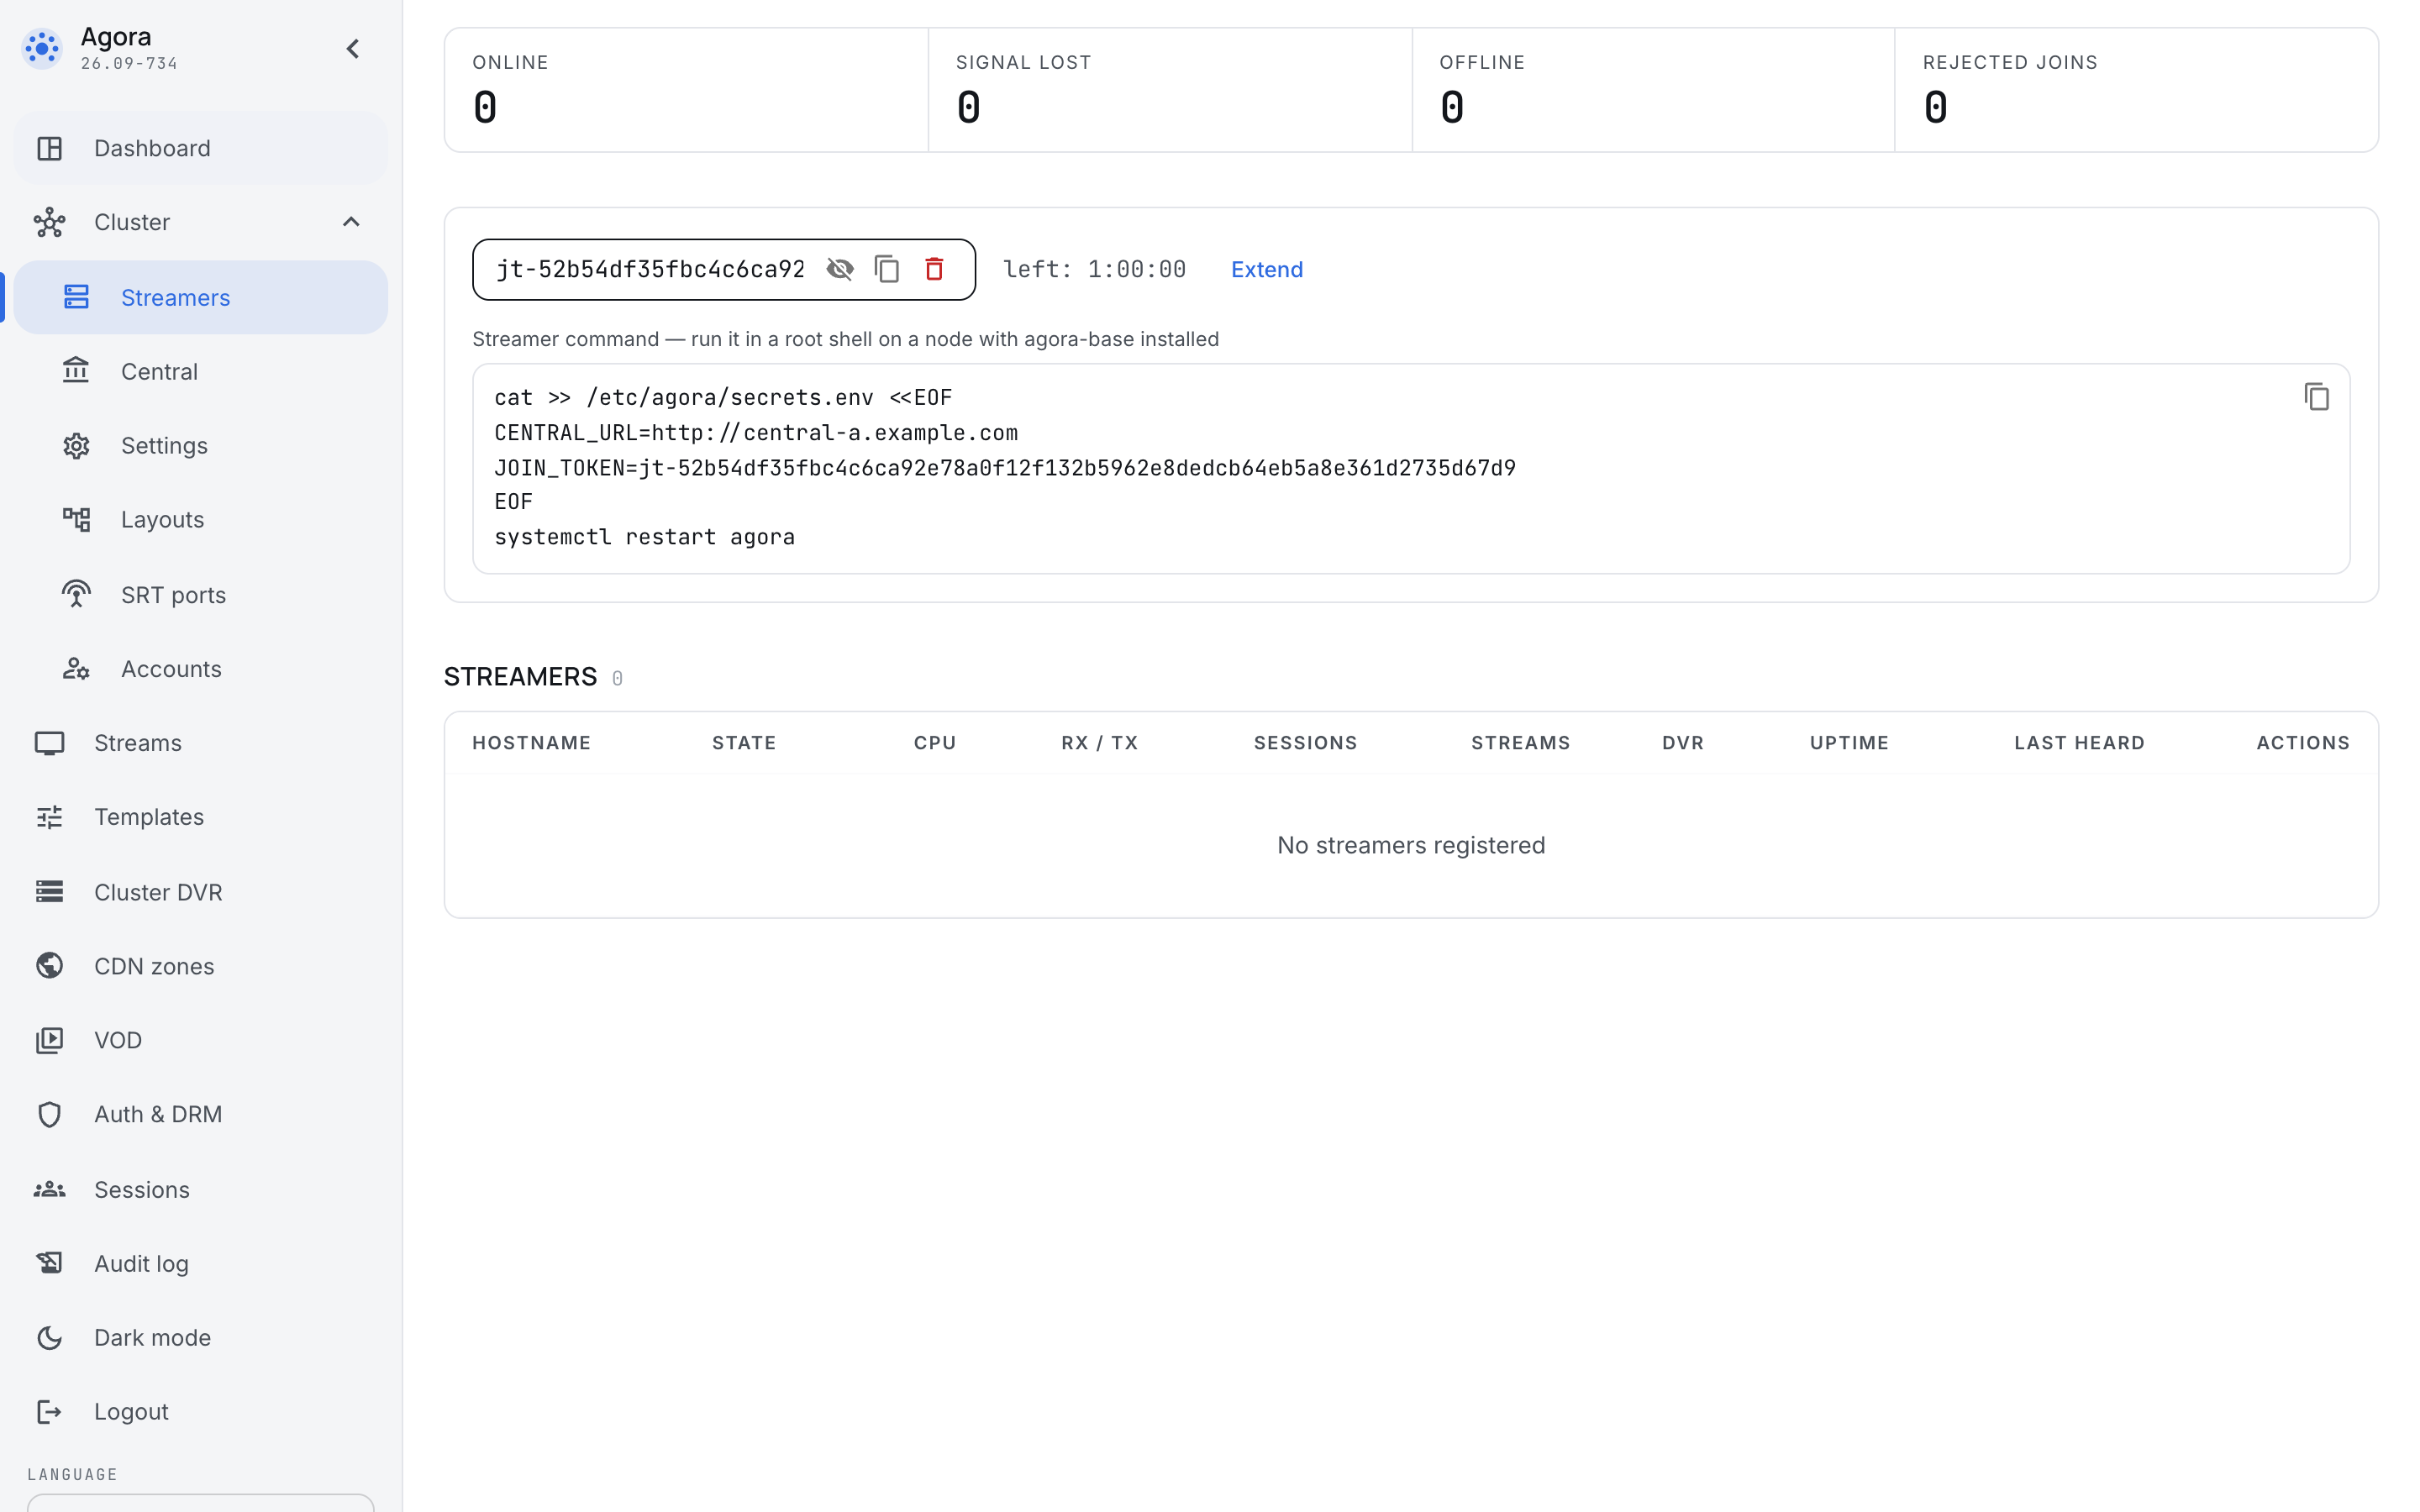Click the RX / TX column header

point(1099,742)
